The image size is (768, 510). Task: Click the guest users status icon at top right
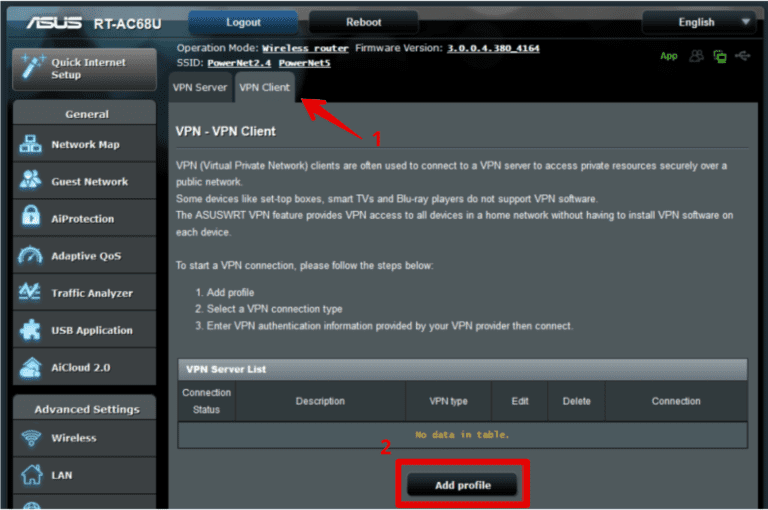point(696,56)
